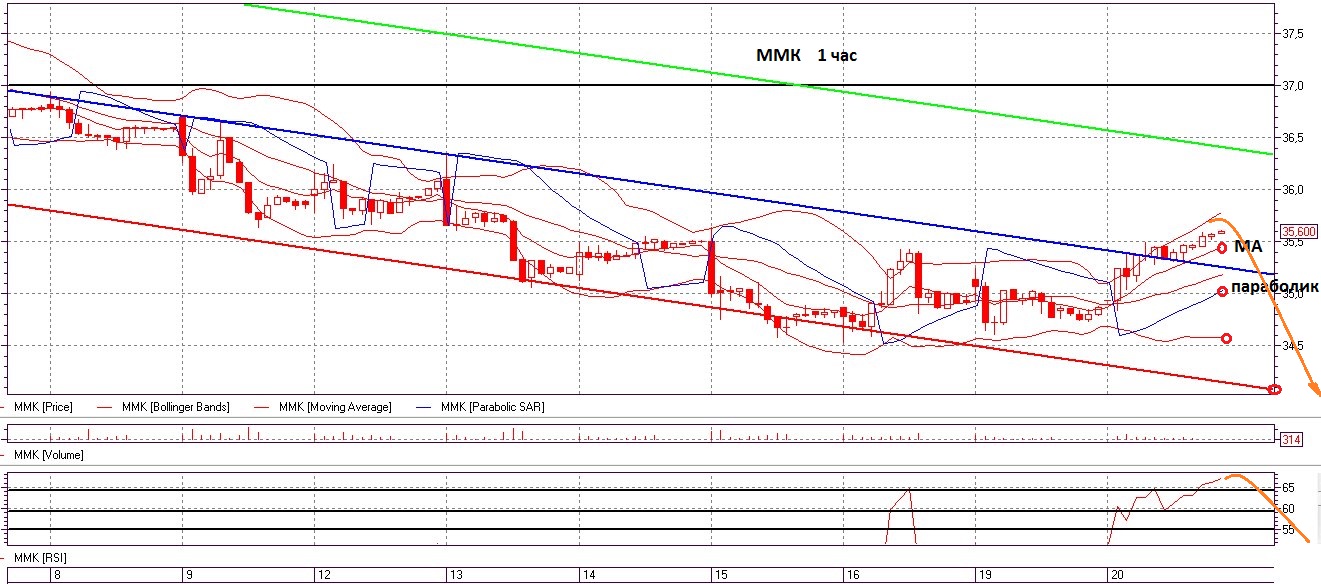Select the MMK [Price] legend entry
This screenshot has width=1321, height=584.
tap(44, 407)
